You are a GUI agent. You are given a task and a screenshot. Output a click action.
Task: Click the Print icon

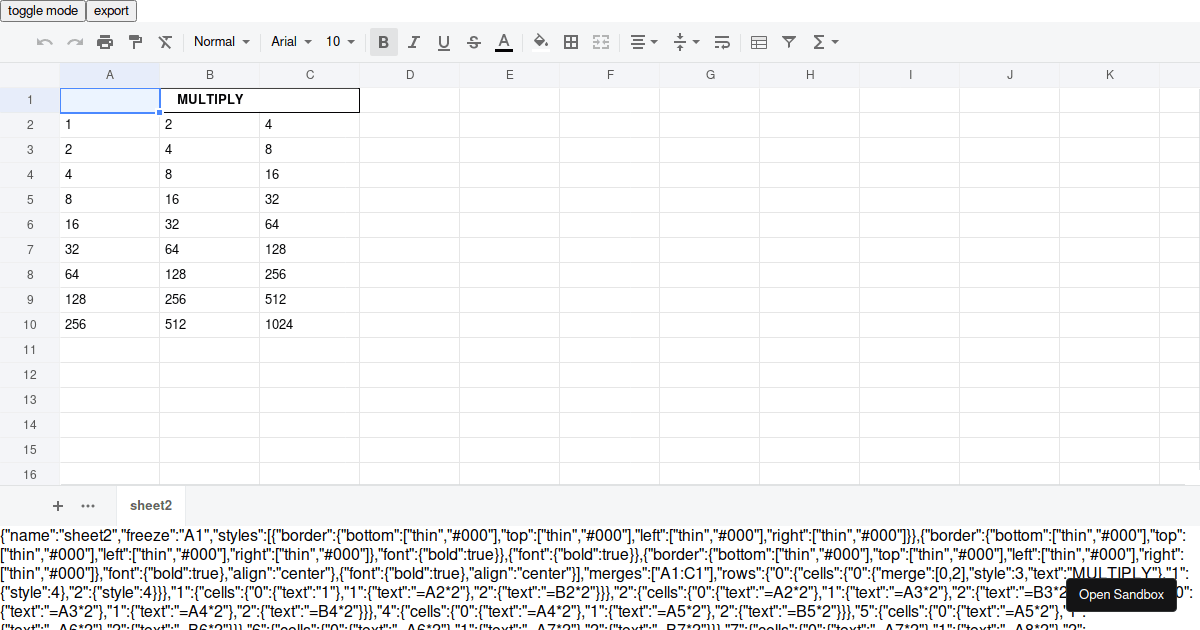104,41
